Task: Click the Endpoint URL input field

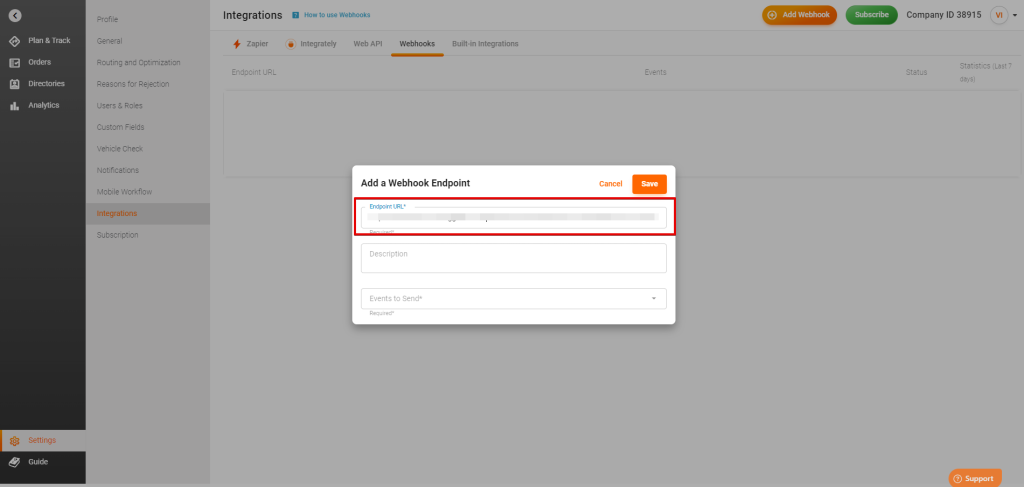Action: click(x=513, y=217)
